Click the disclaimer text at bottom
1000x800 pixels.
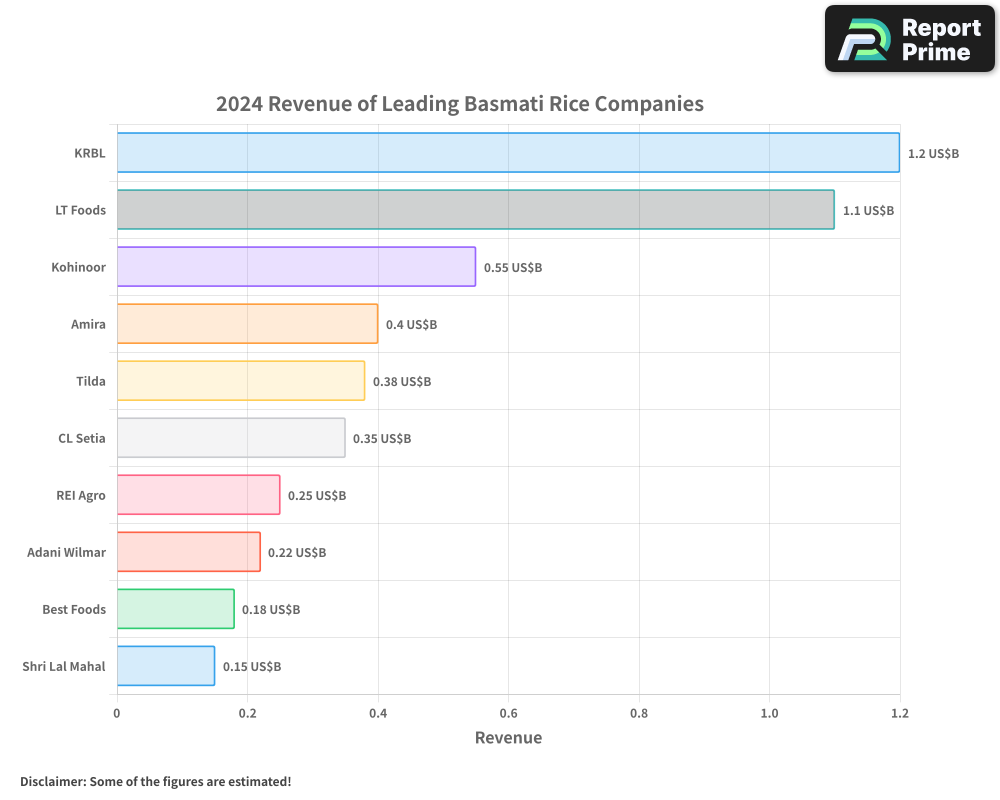point(155,781)
